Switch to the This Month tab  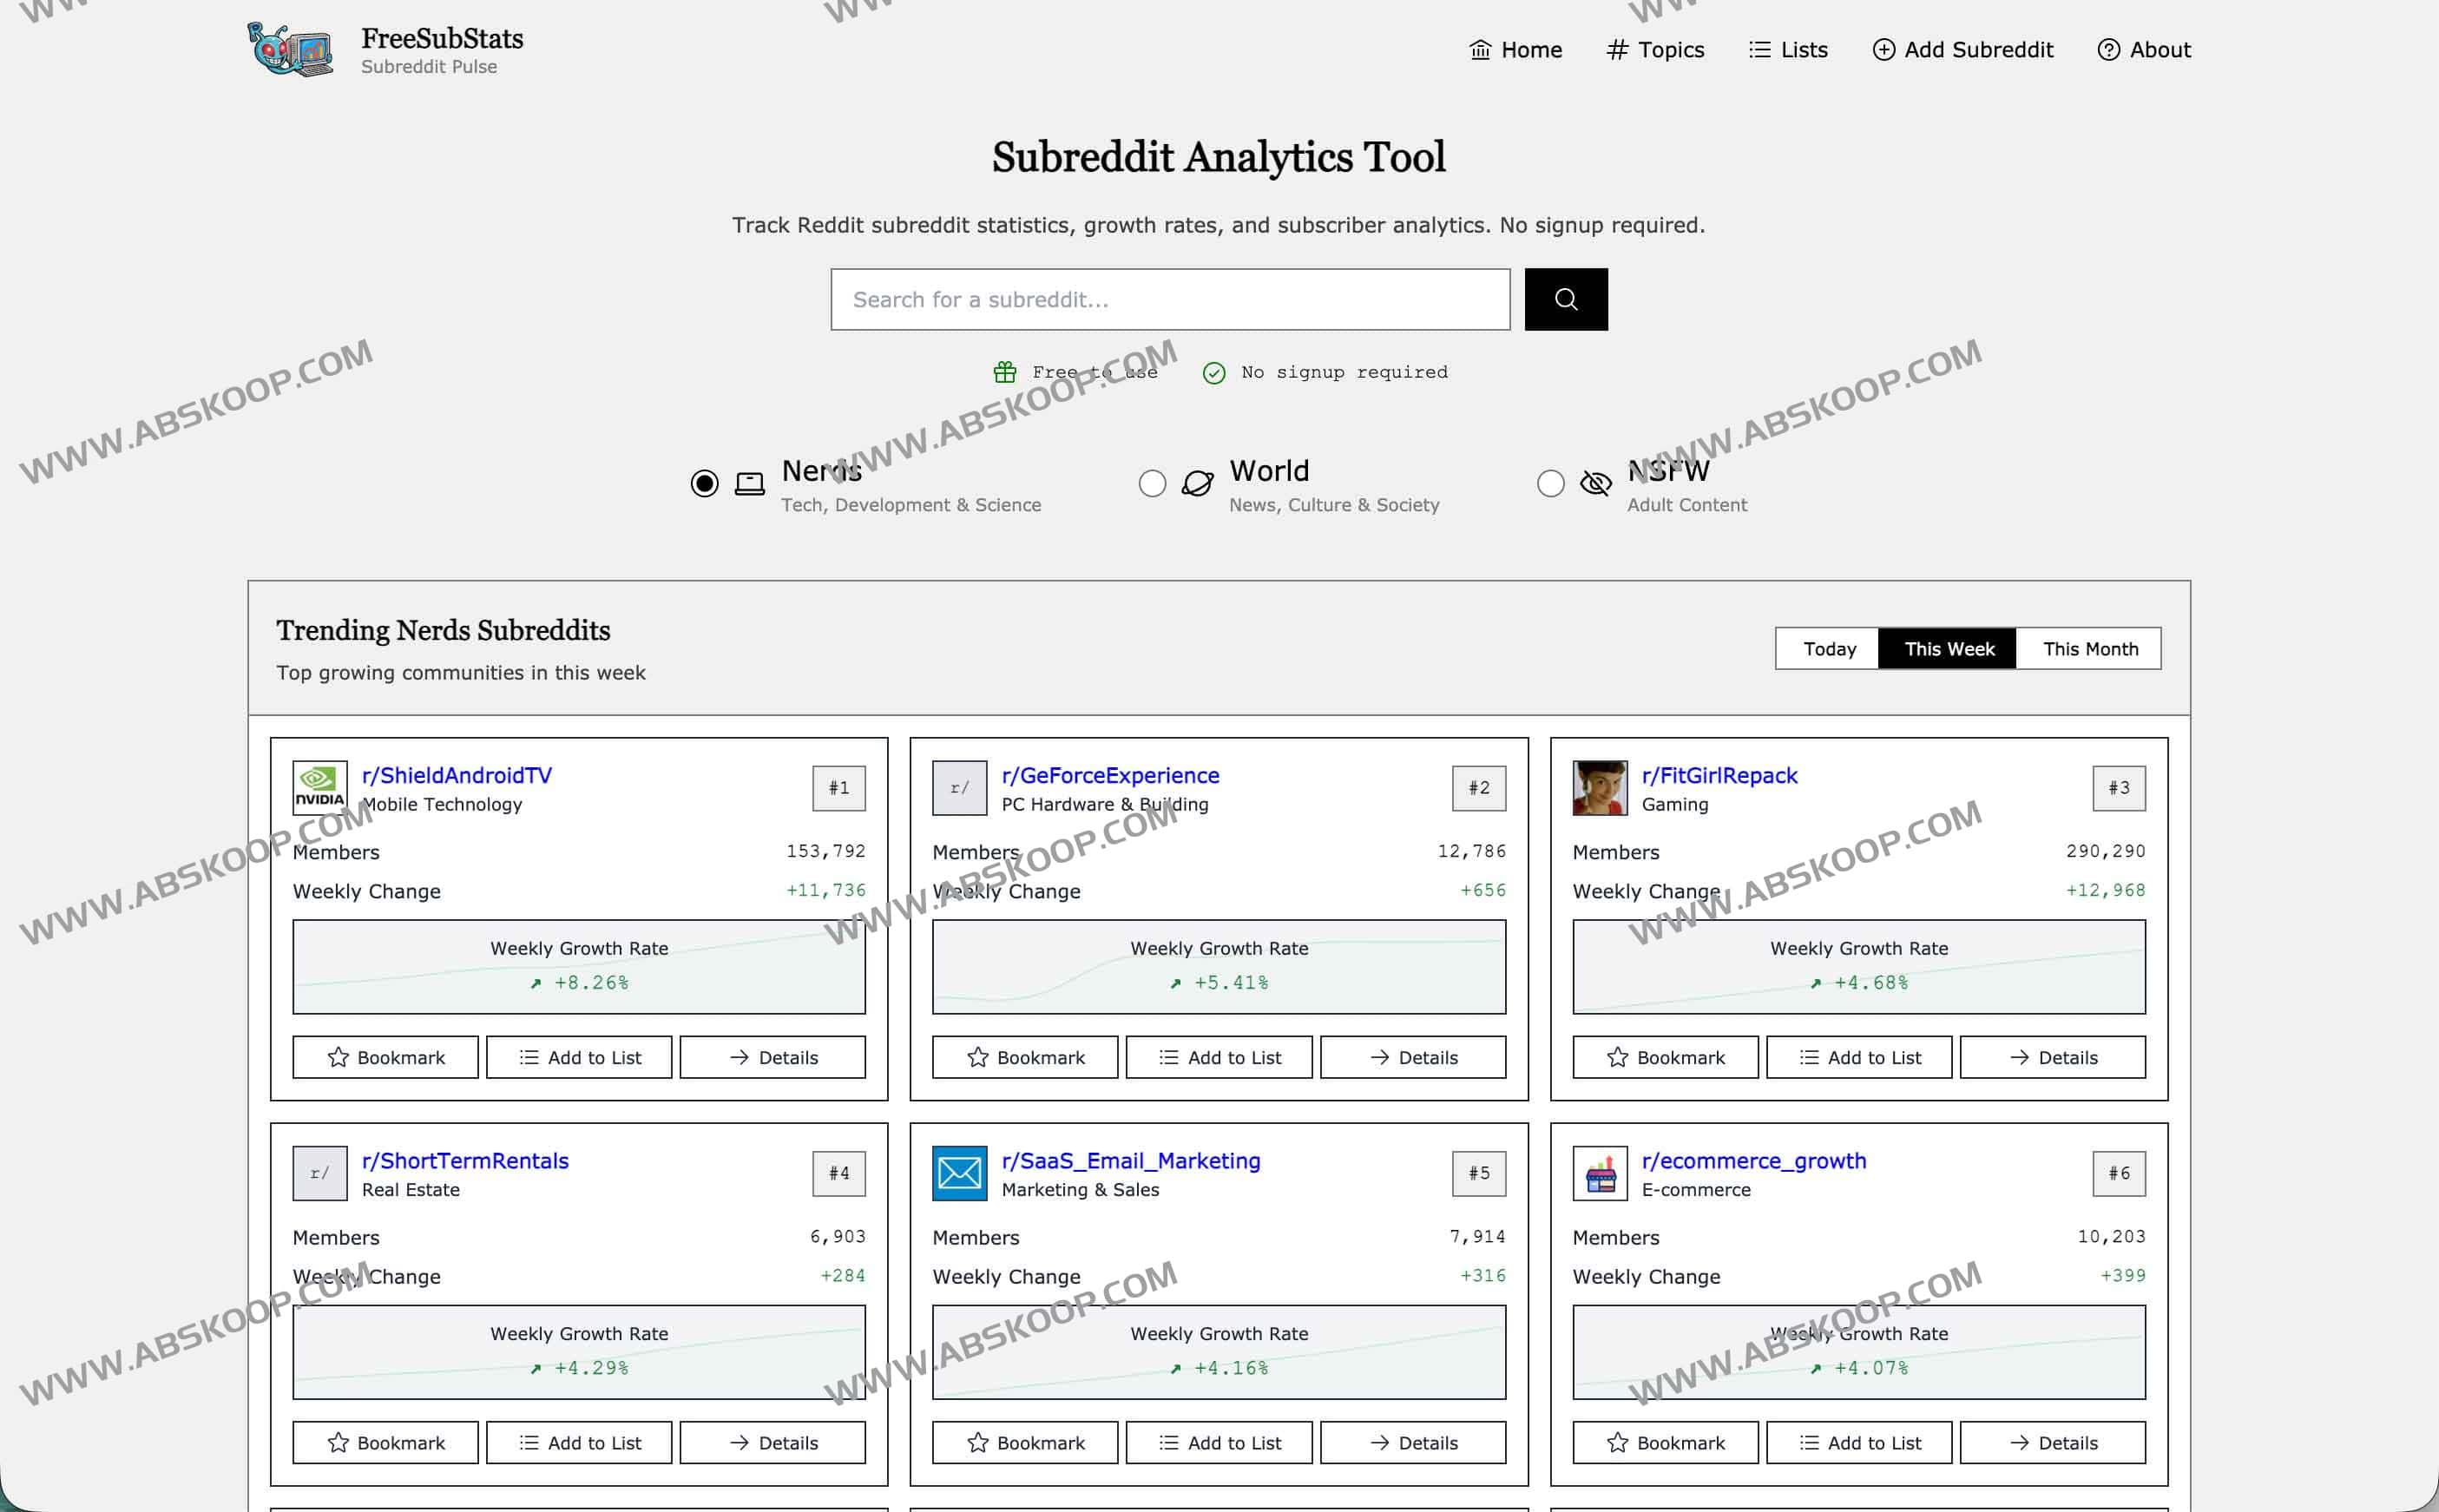(2089, 649)
